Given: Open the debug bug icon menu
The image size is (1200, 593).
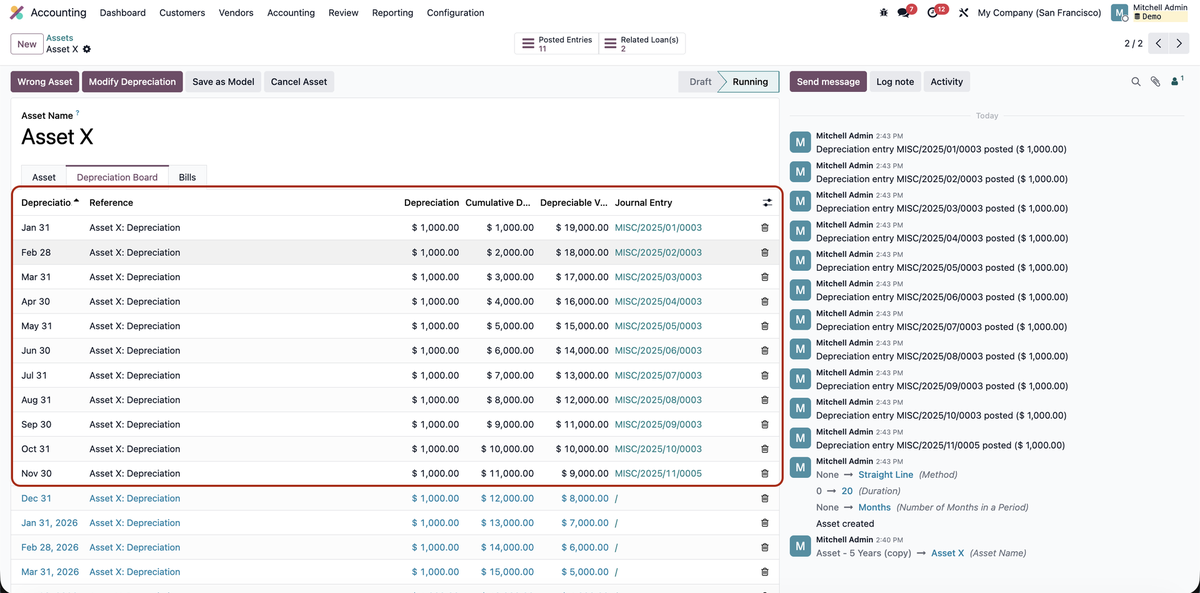Looking at the screenshot, I should [x=883, y=13].
